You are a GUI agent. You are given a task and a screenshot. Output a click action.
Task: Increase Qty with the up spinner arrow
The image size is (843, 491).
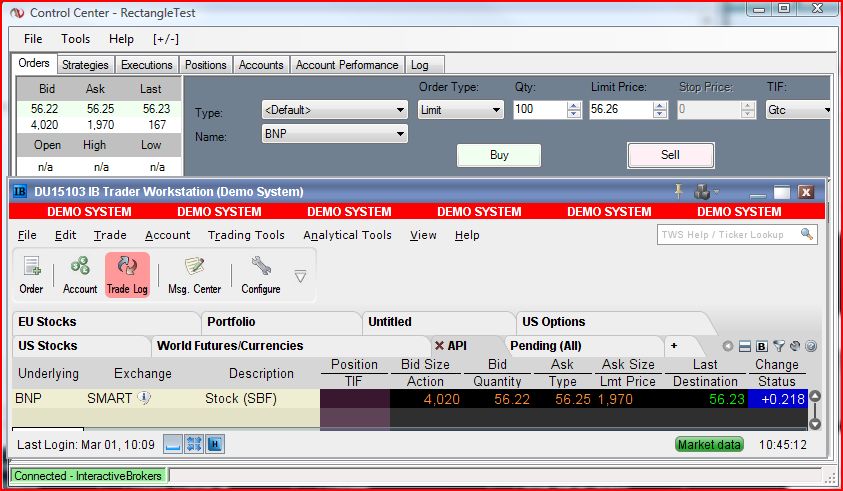(574, 106)
